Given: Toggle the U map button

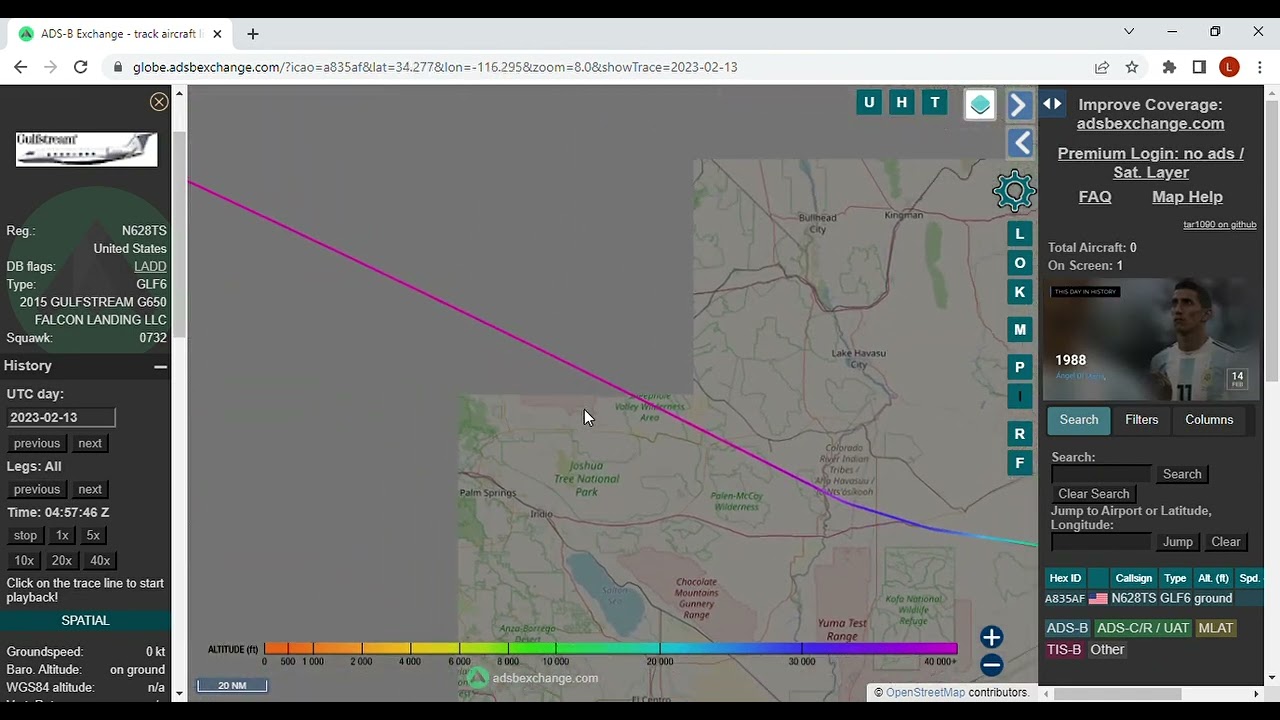Looking at the screenshot, I should 869,102.
